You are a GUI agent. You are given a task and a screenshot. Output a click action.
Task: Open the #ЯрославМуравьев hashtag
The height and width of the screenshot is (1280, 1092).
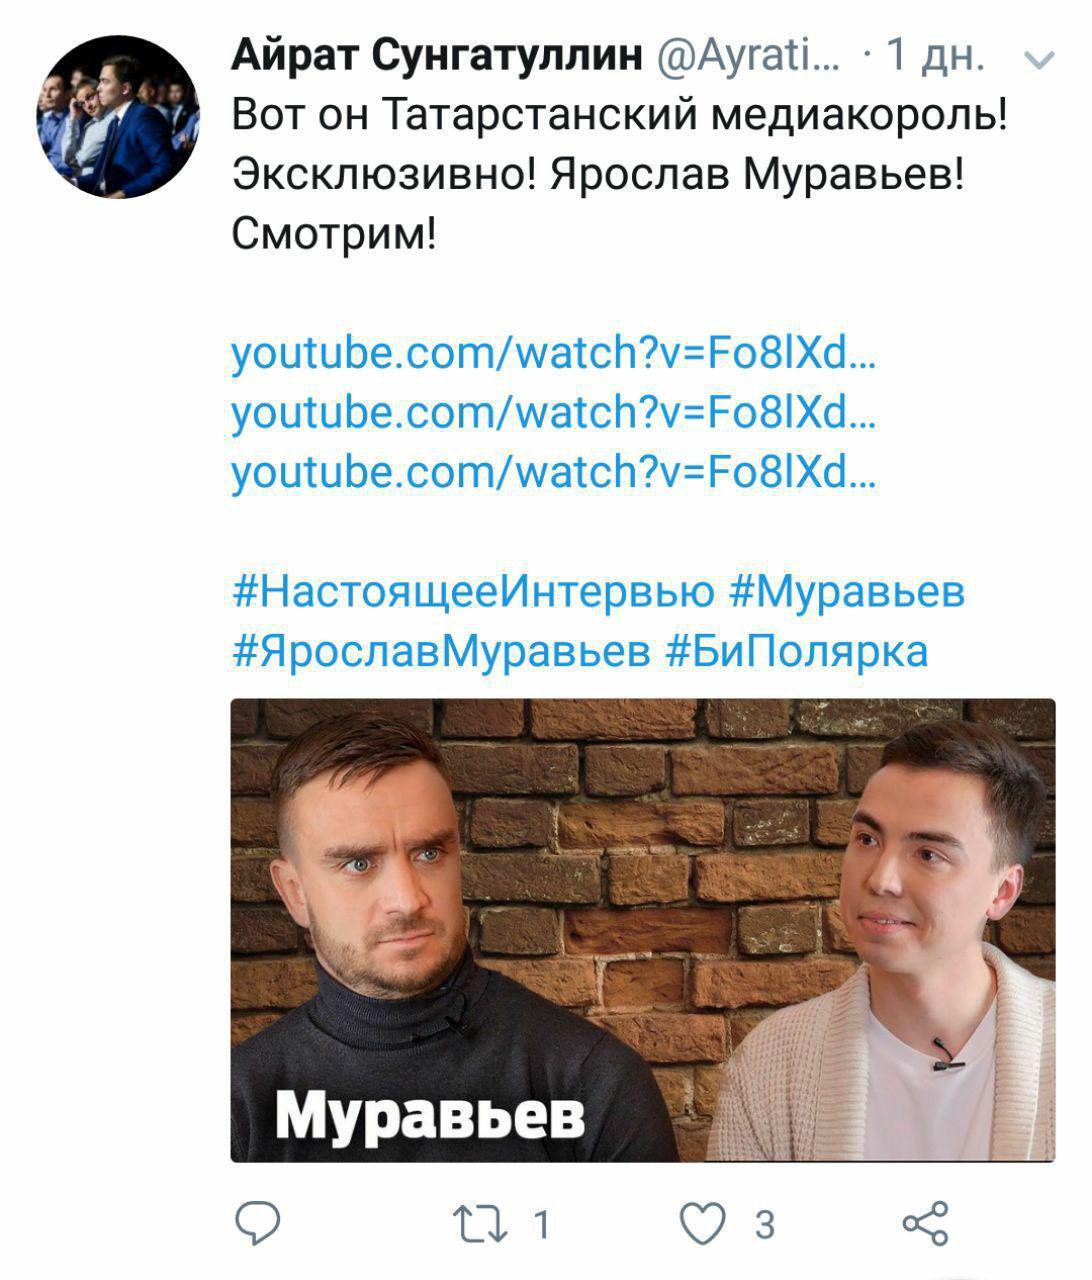pos(441,651)
